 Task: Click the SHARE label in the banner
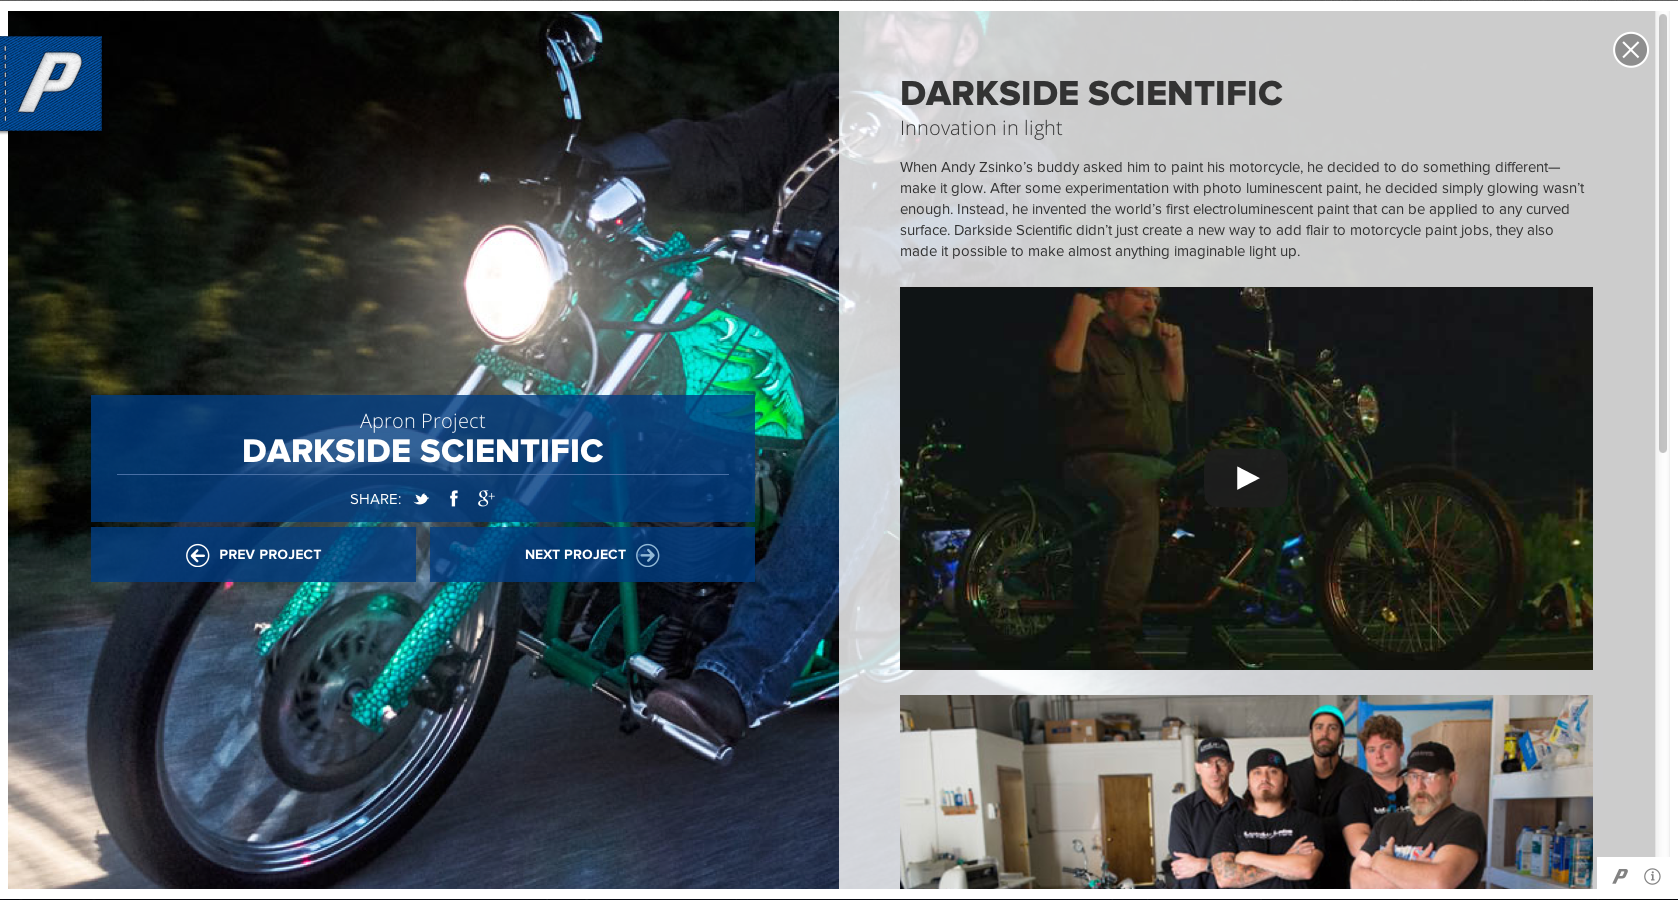click(x=375, y=499)
